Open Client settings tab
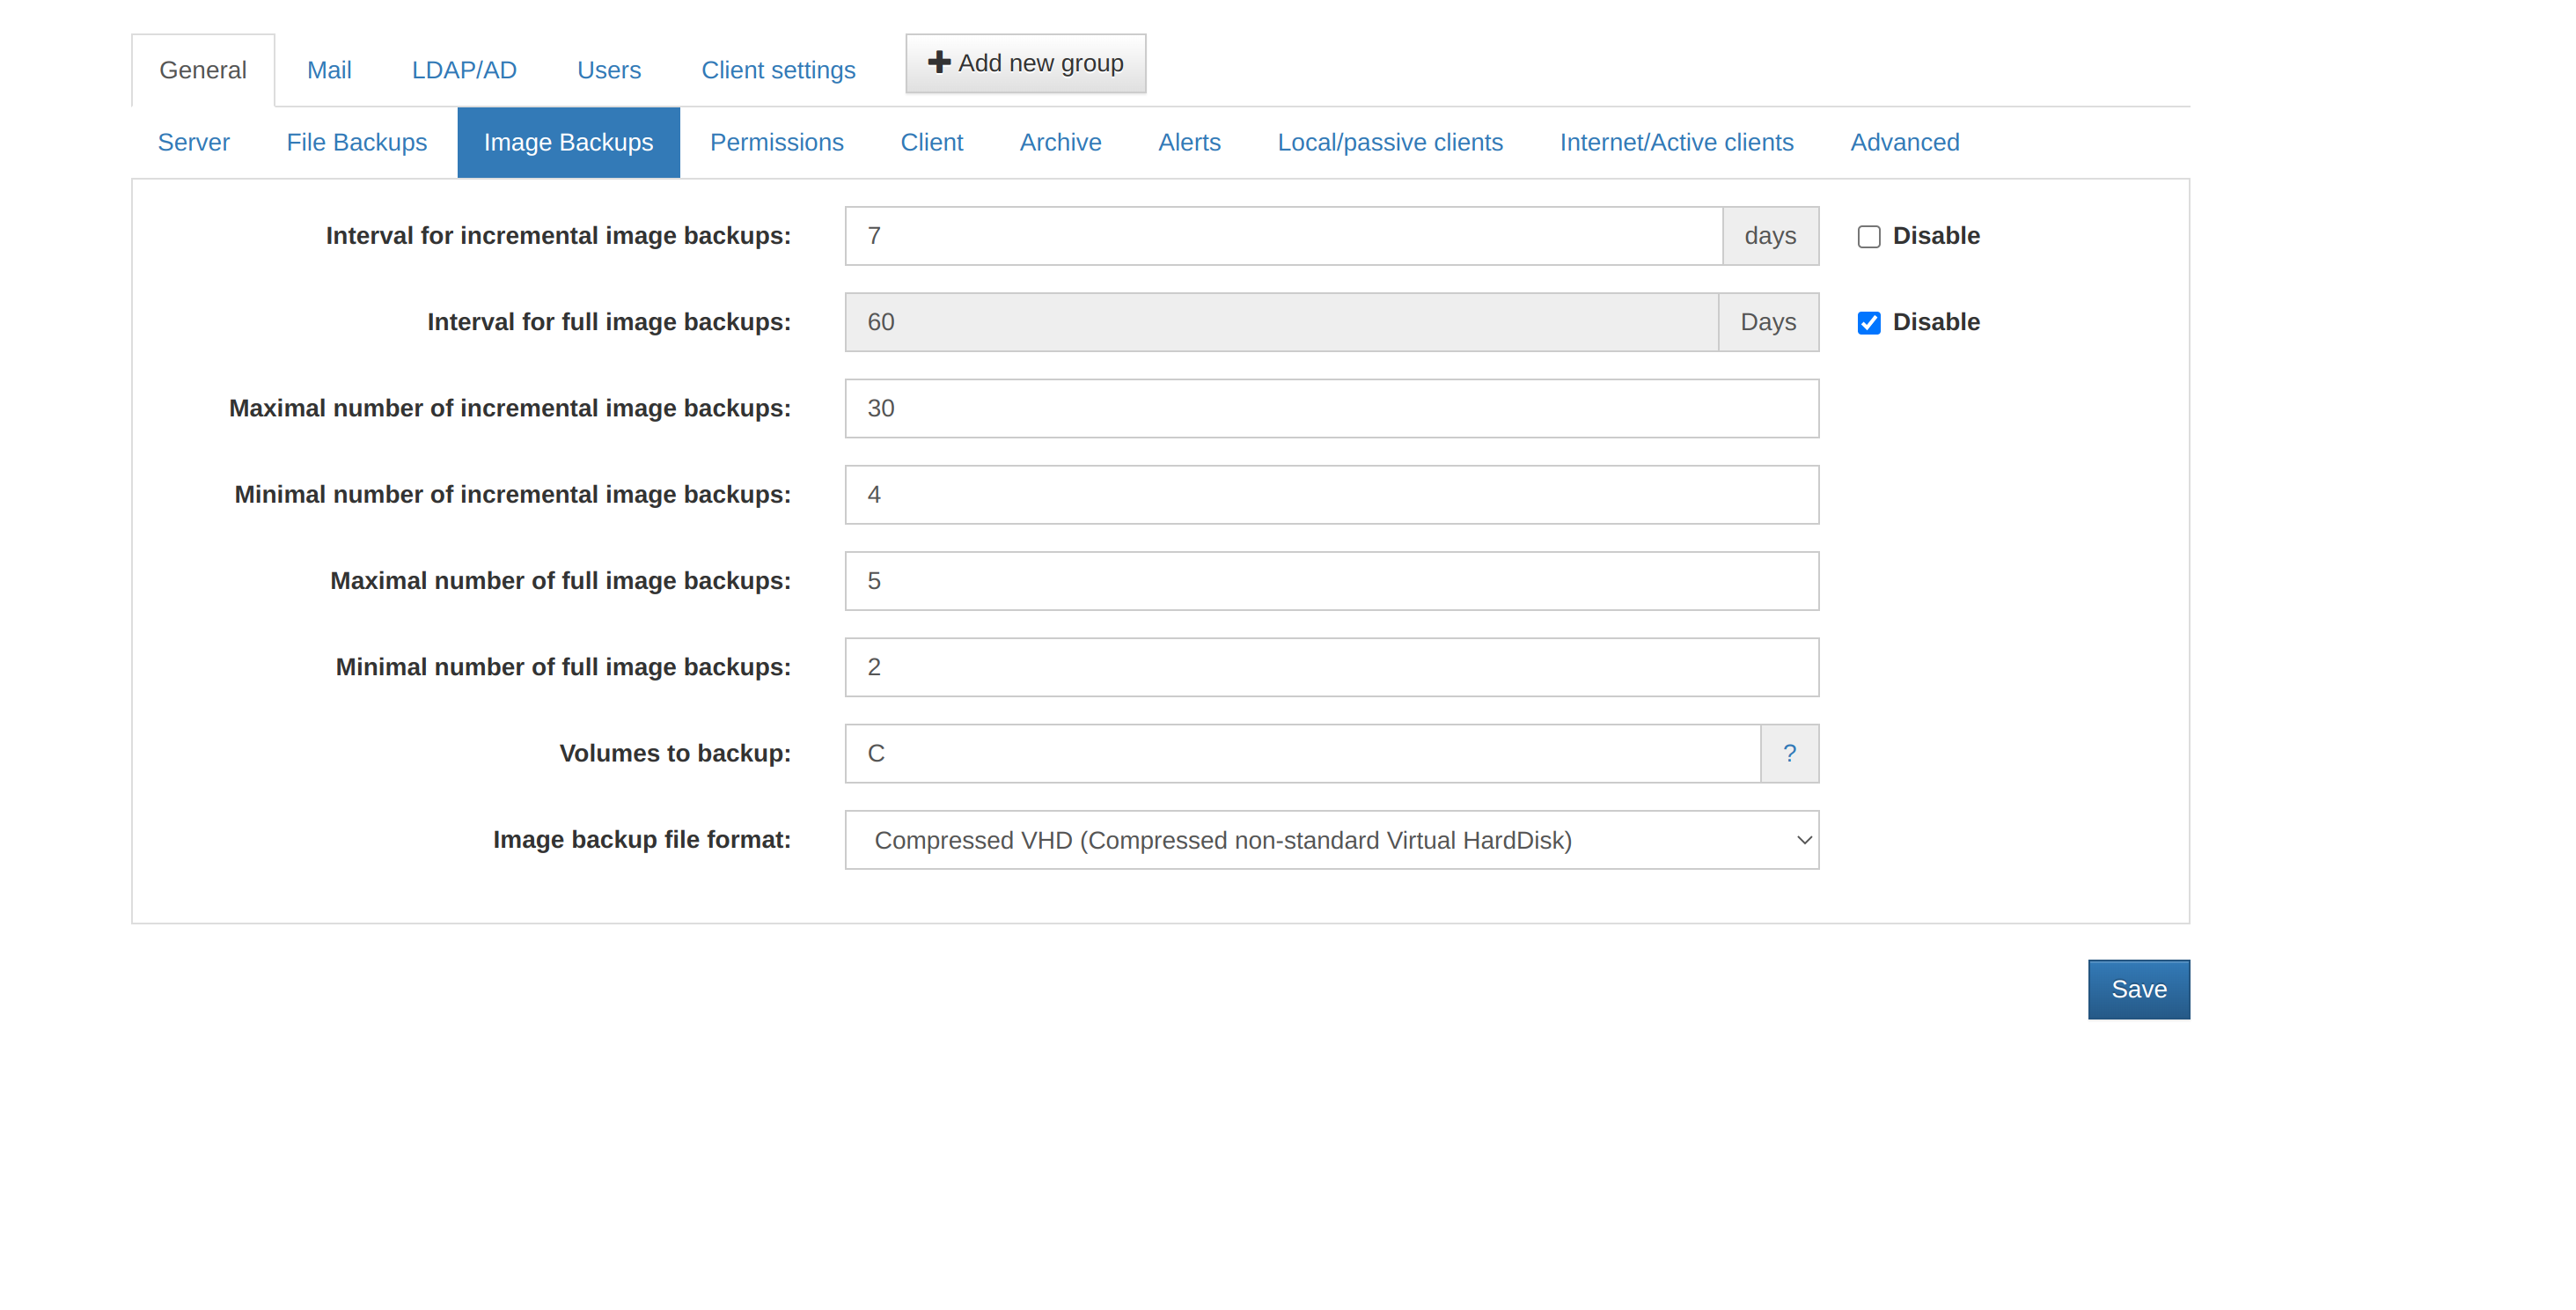Image resolution: width=2576 pixels, height=1310 pixels. pos(777,70)
